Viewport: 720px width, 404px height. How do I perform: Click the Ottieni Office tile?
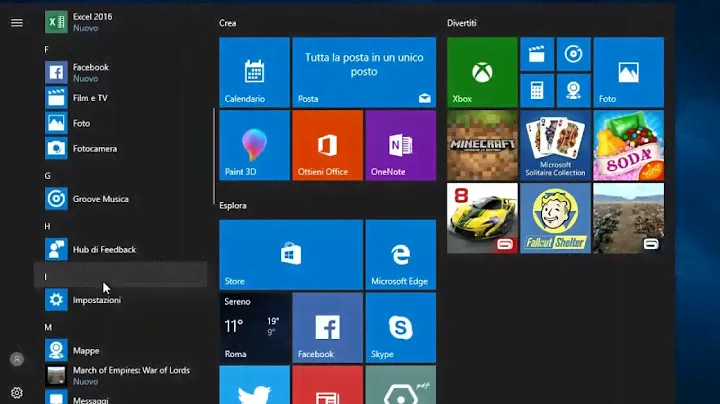click(327, 145)
